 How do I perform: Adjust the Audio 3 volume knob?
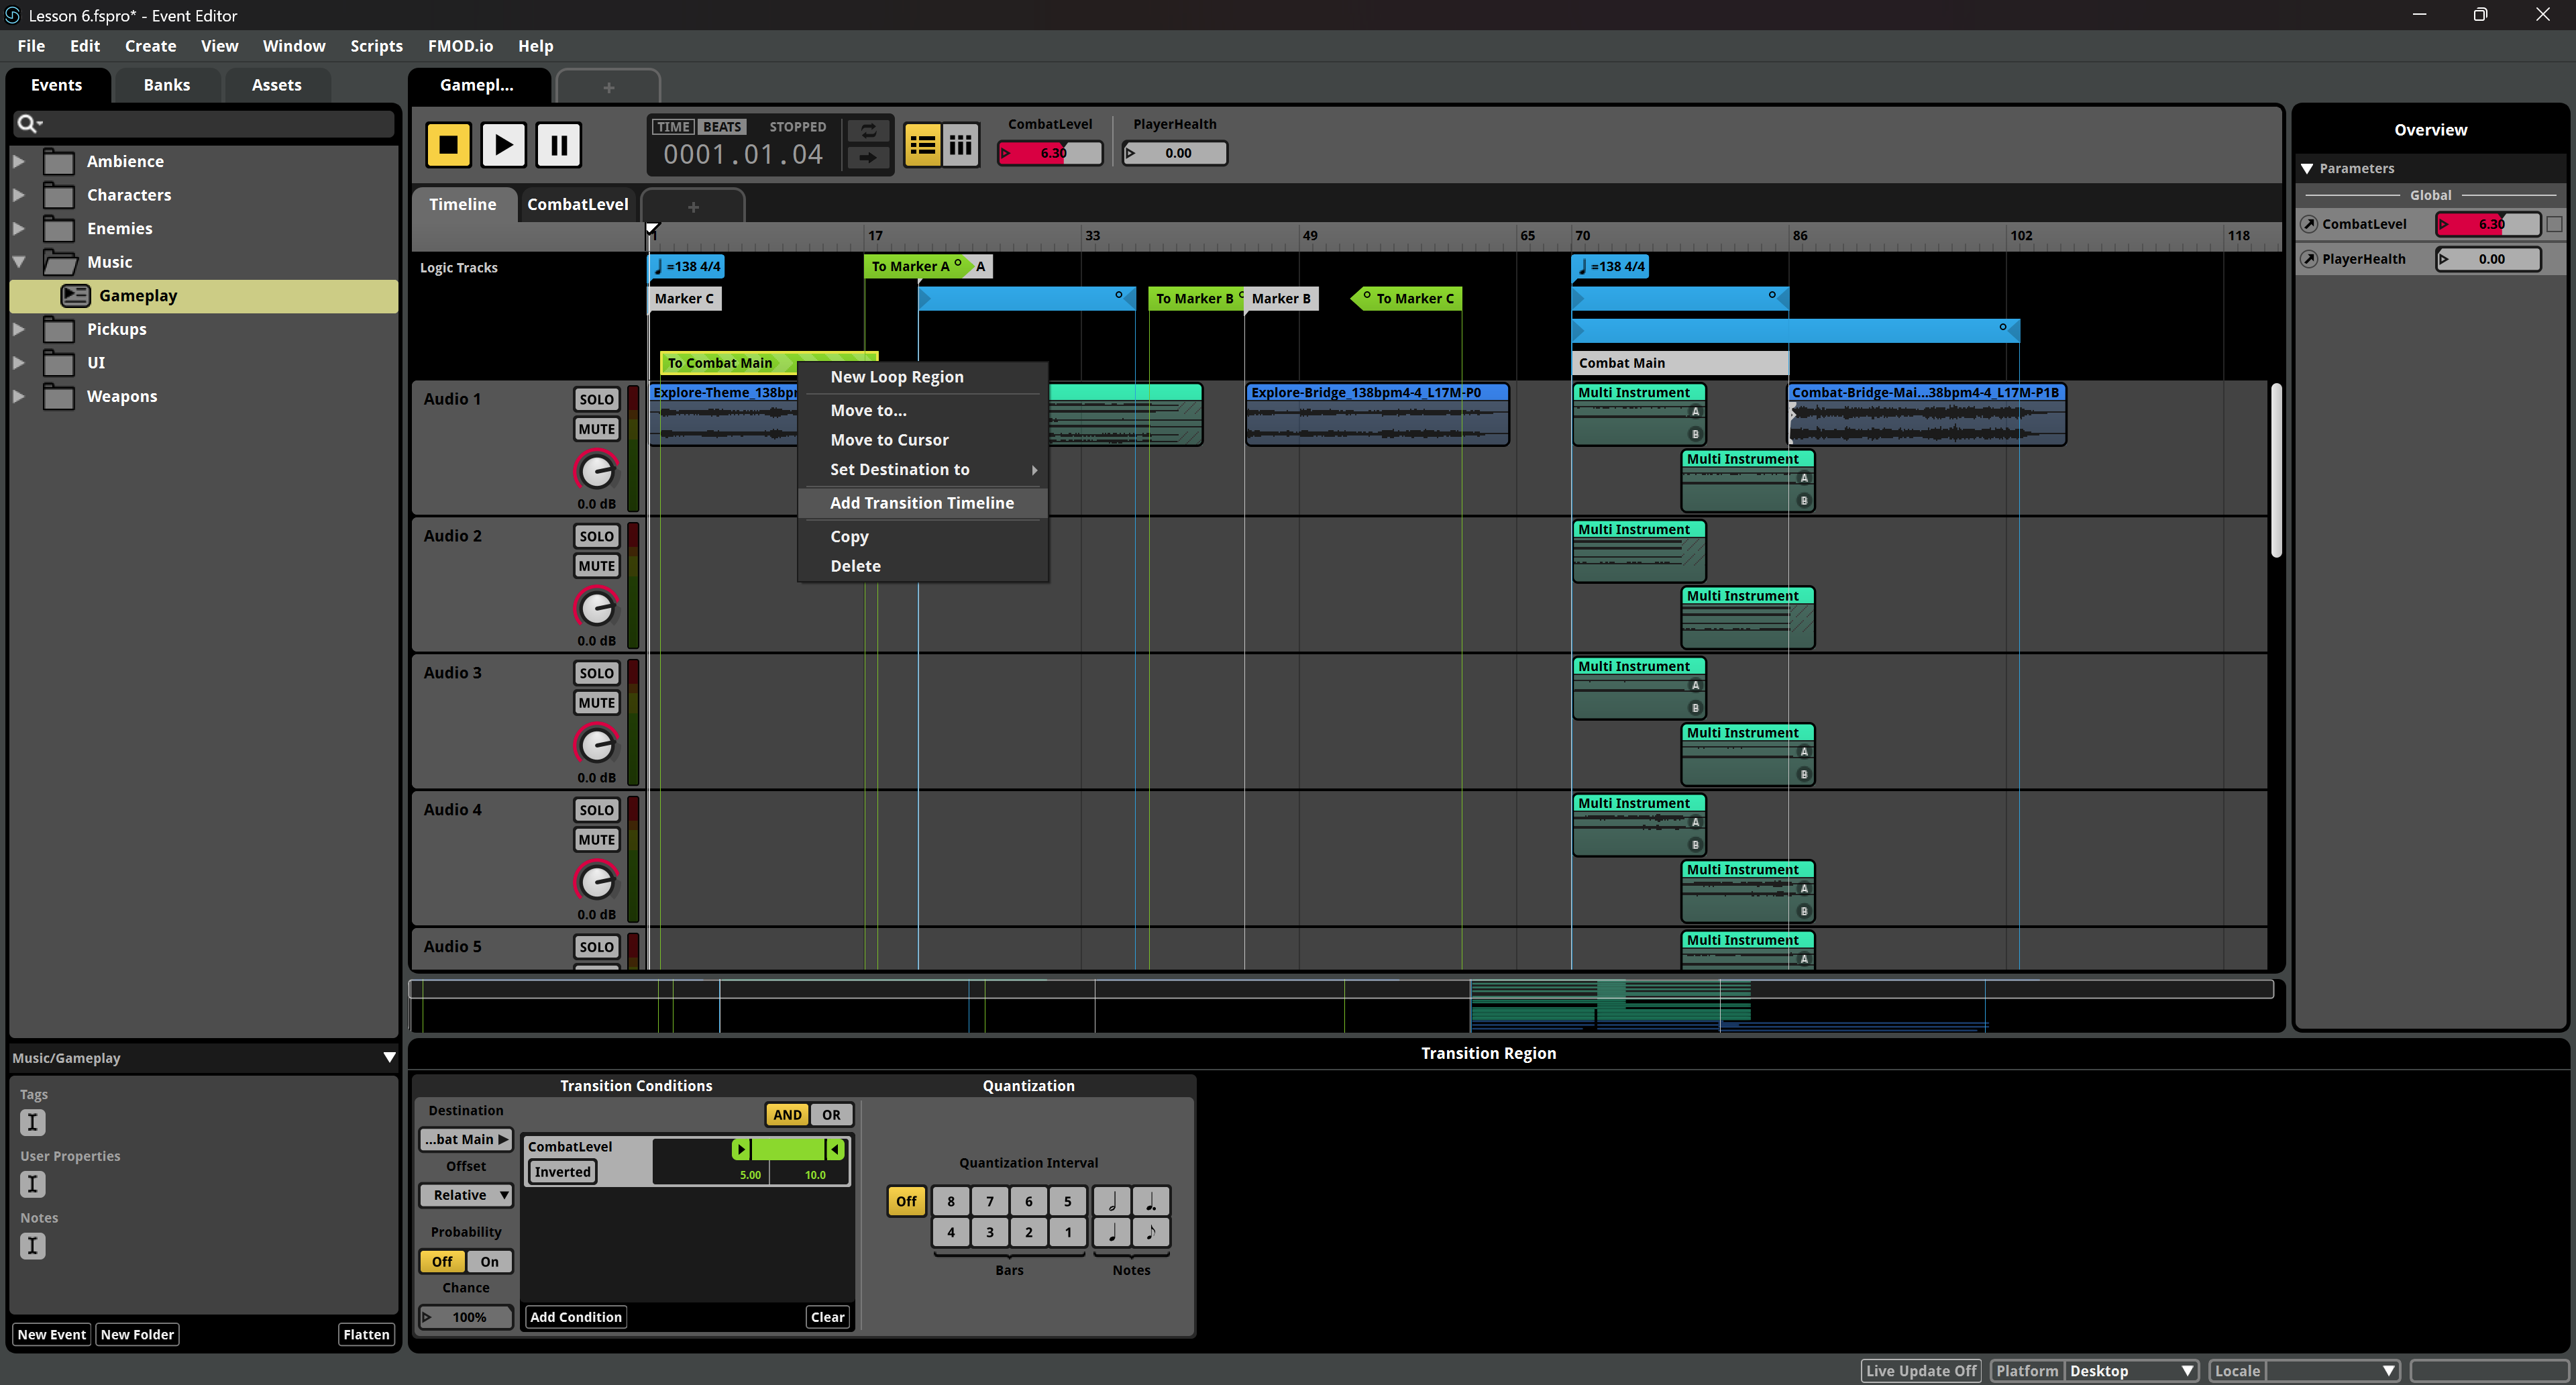coord(596,744)
